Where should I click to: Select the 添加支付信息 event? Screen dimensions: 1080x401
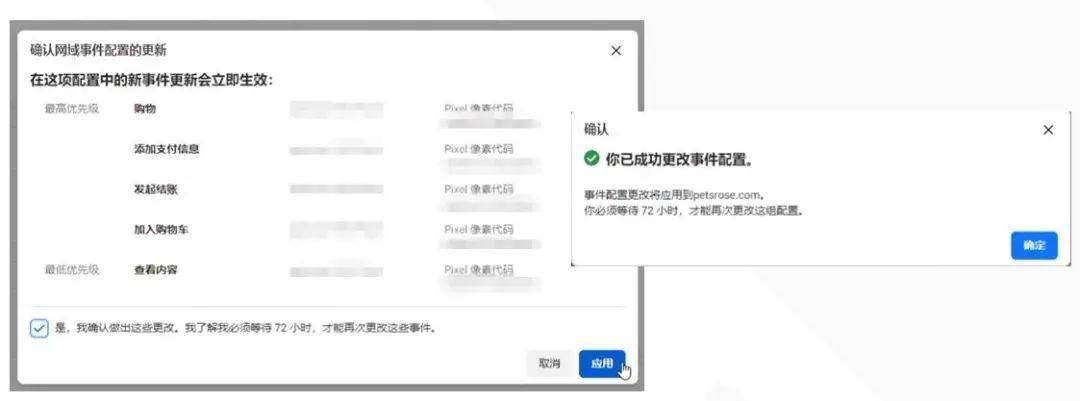click(x=166, y=149)
